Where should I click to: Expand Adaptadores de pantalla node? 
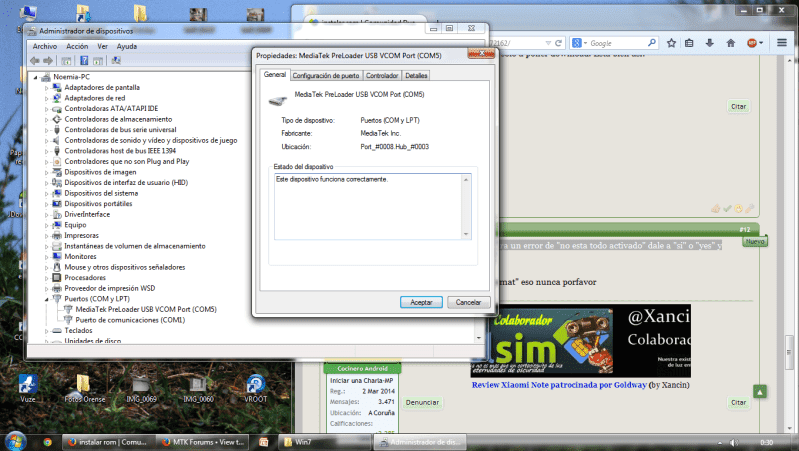(46, 88)
